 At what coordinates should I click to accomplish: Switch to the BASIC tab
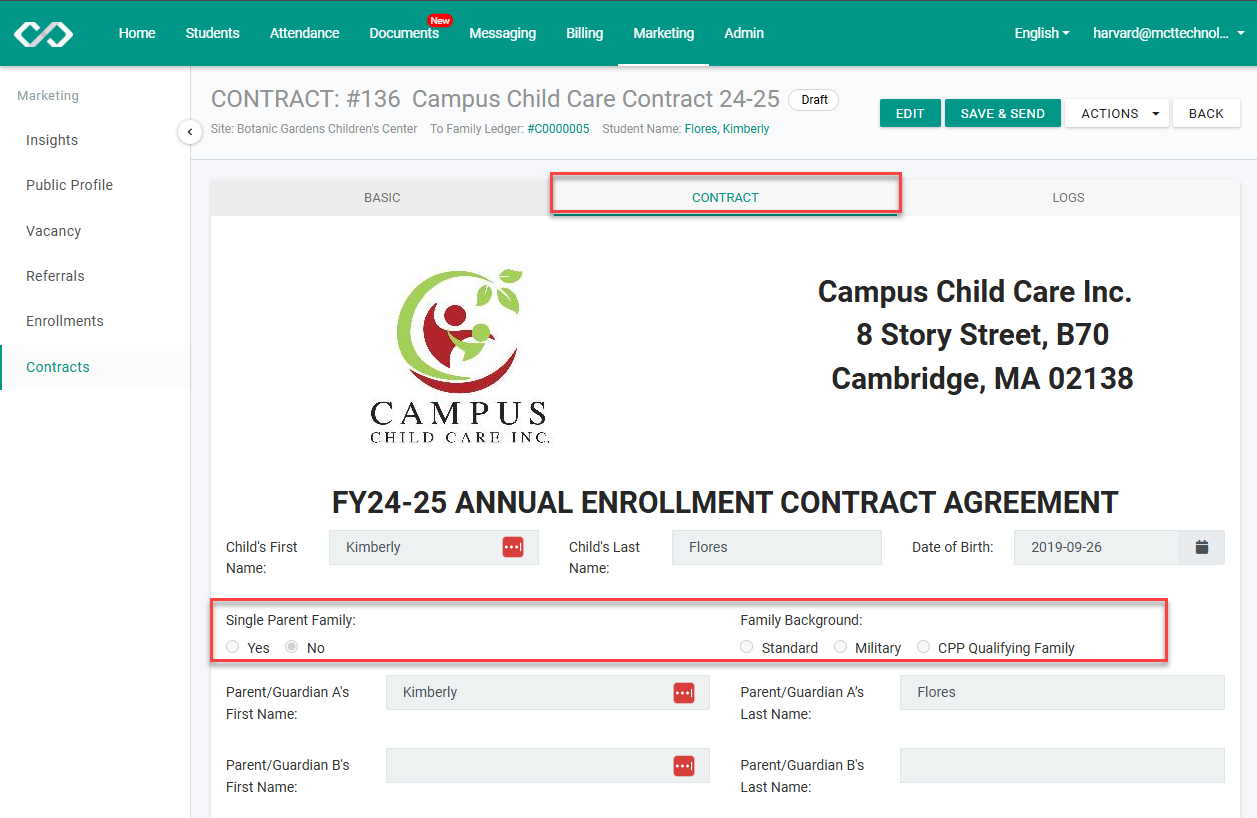tap(382, 197)
